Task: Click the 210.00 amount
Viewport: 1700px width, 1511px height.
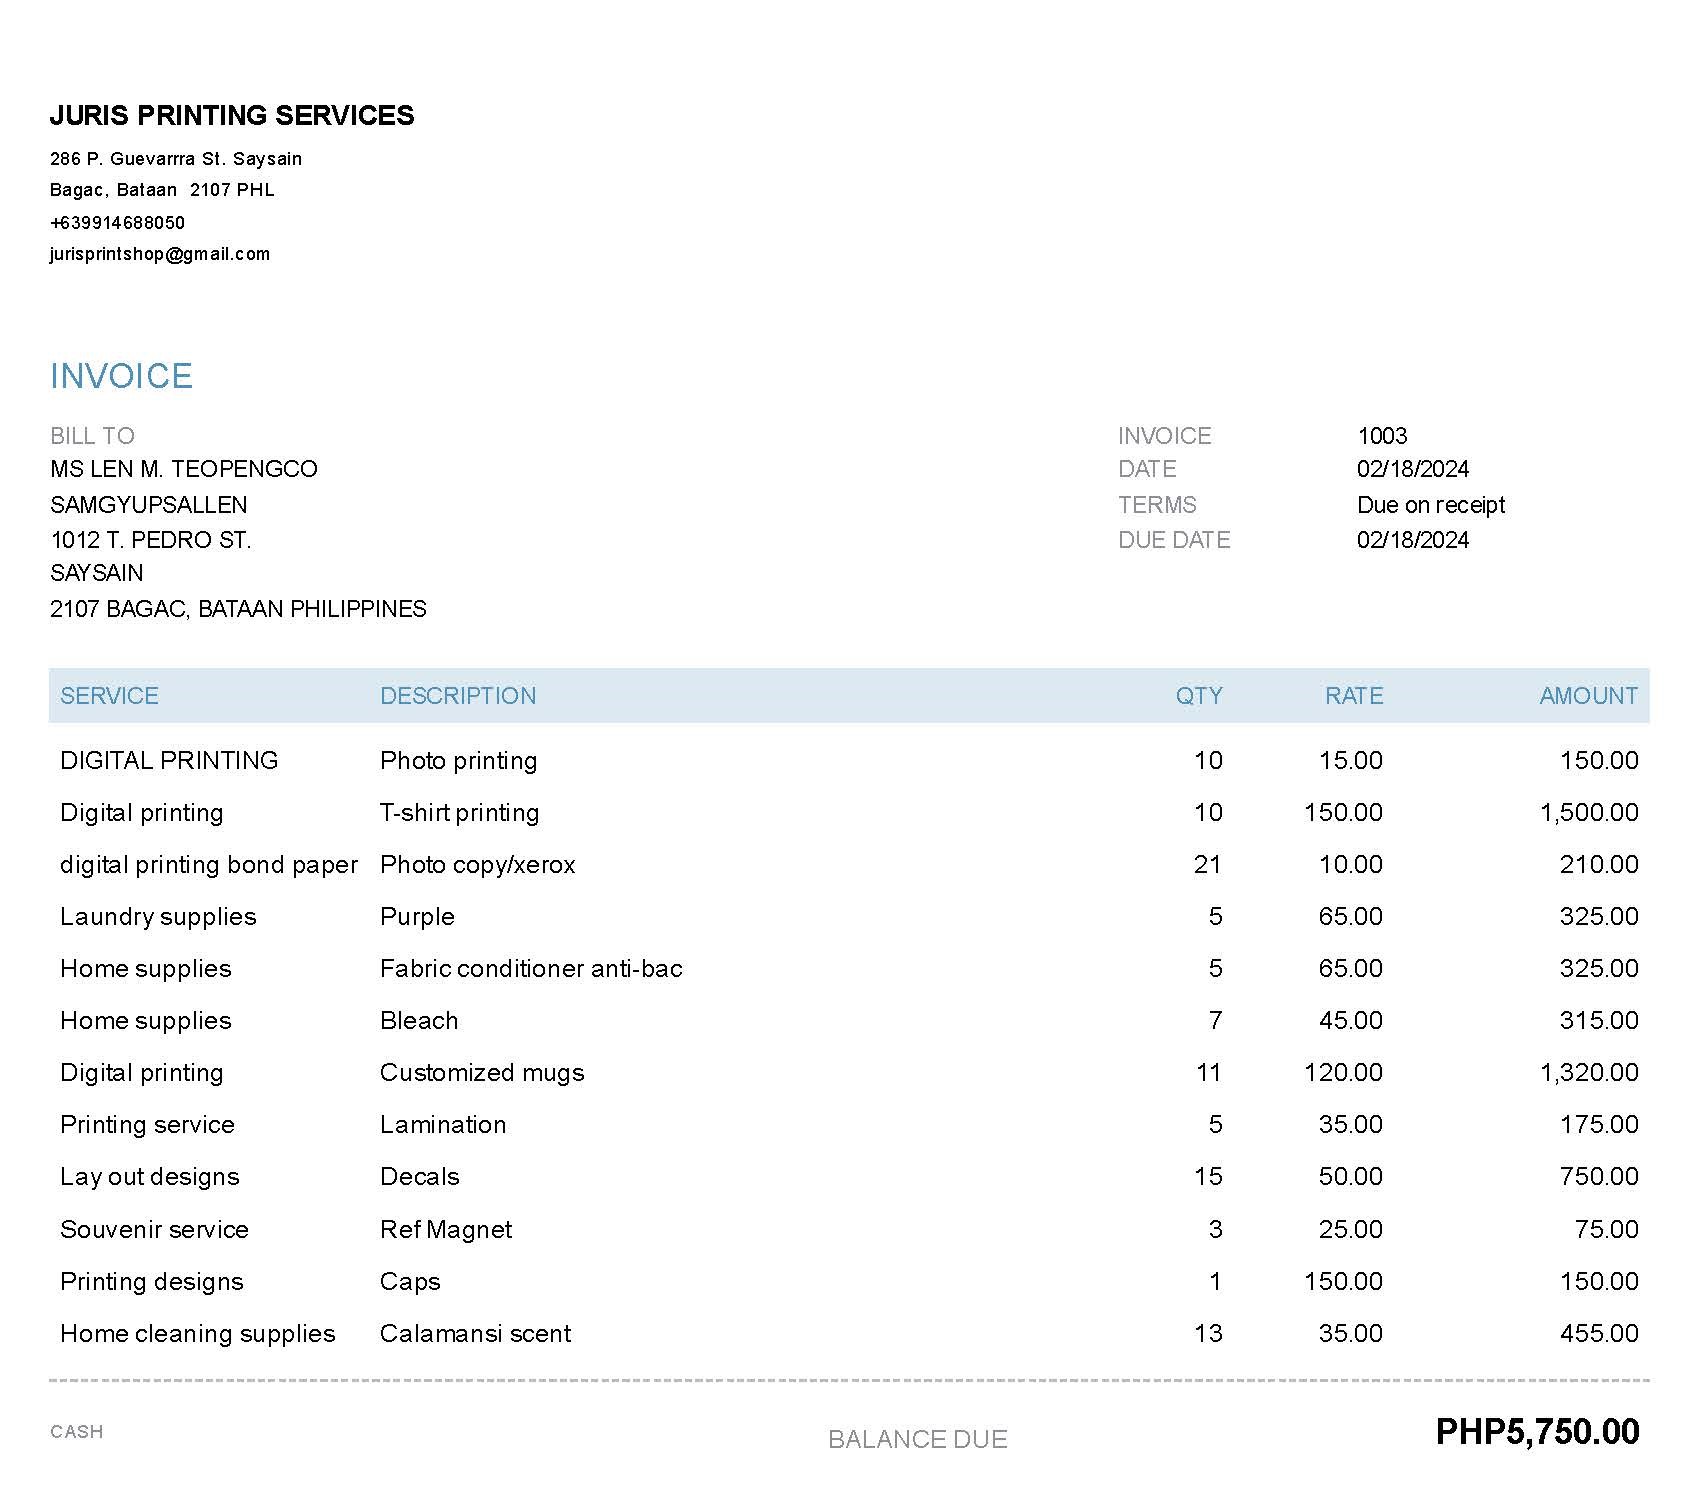Action: coord(1599,865)
